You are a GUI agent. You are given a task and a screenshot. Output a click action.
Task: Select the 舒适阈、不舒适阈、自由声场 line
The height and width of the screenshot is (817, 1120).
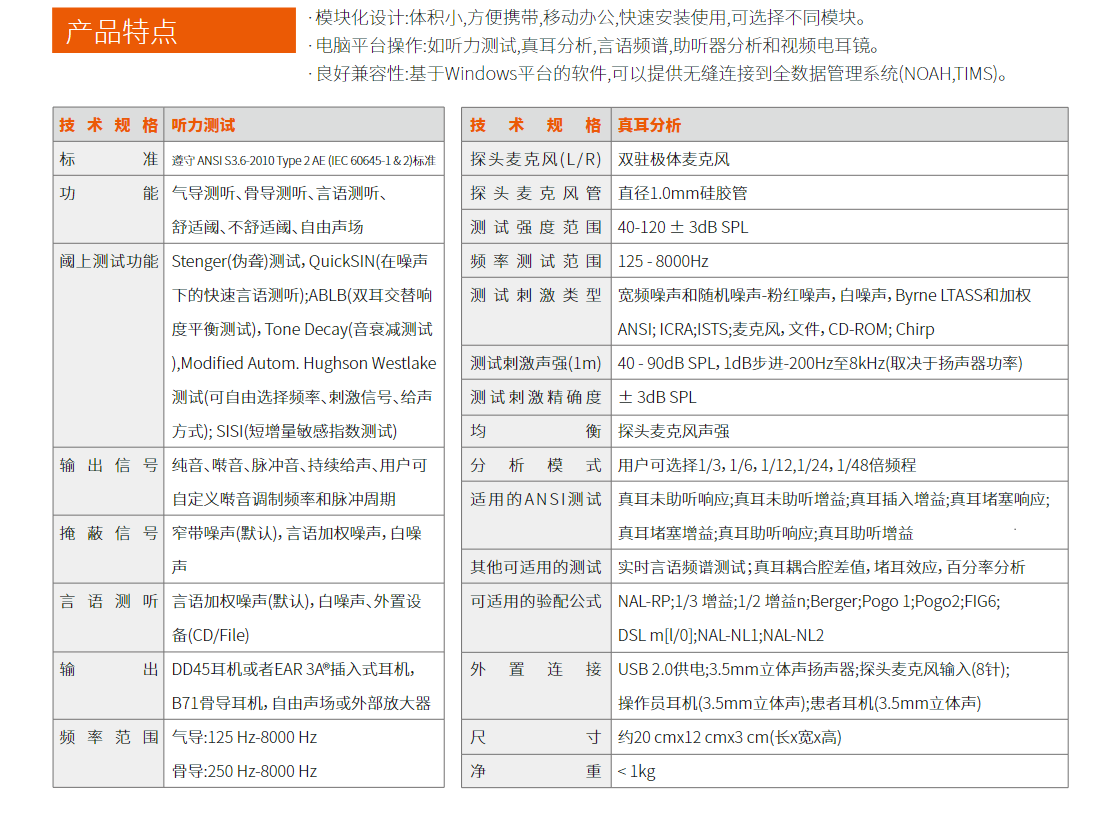pos(267,227)
